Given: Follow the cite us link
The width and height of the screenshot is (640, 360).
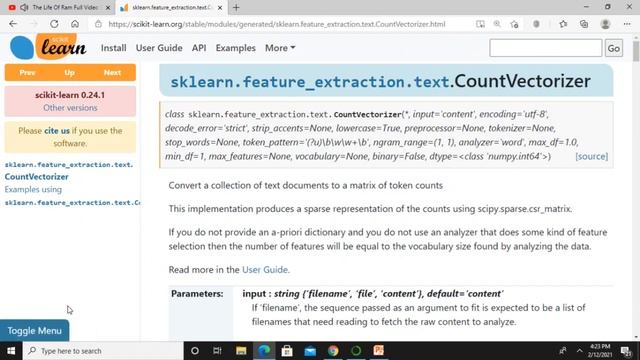Looking at the screenshot, I should (x=57, y=131).
